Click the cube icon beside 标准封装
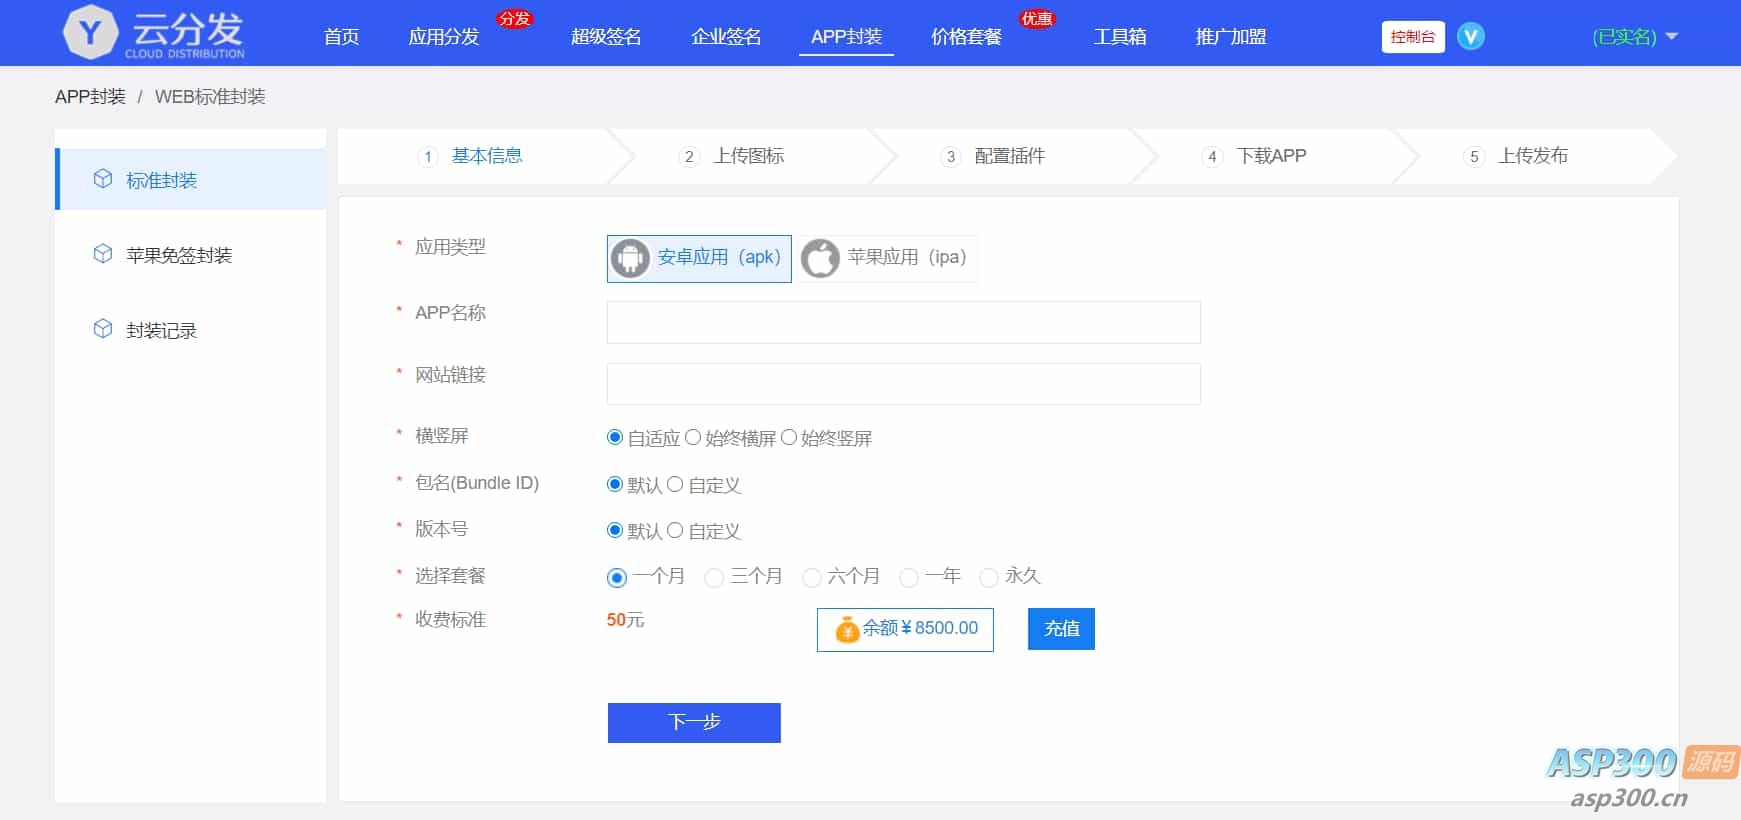 [103, 179]
